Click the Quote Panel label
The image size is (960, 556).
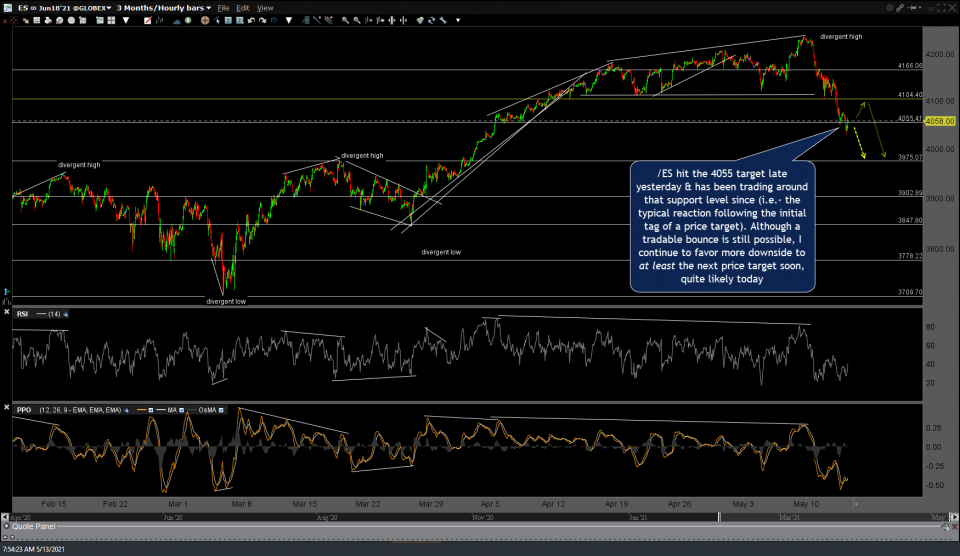34,527
